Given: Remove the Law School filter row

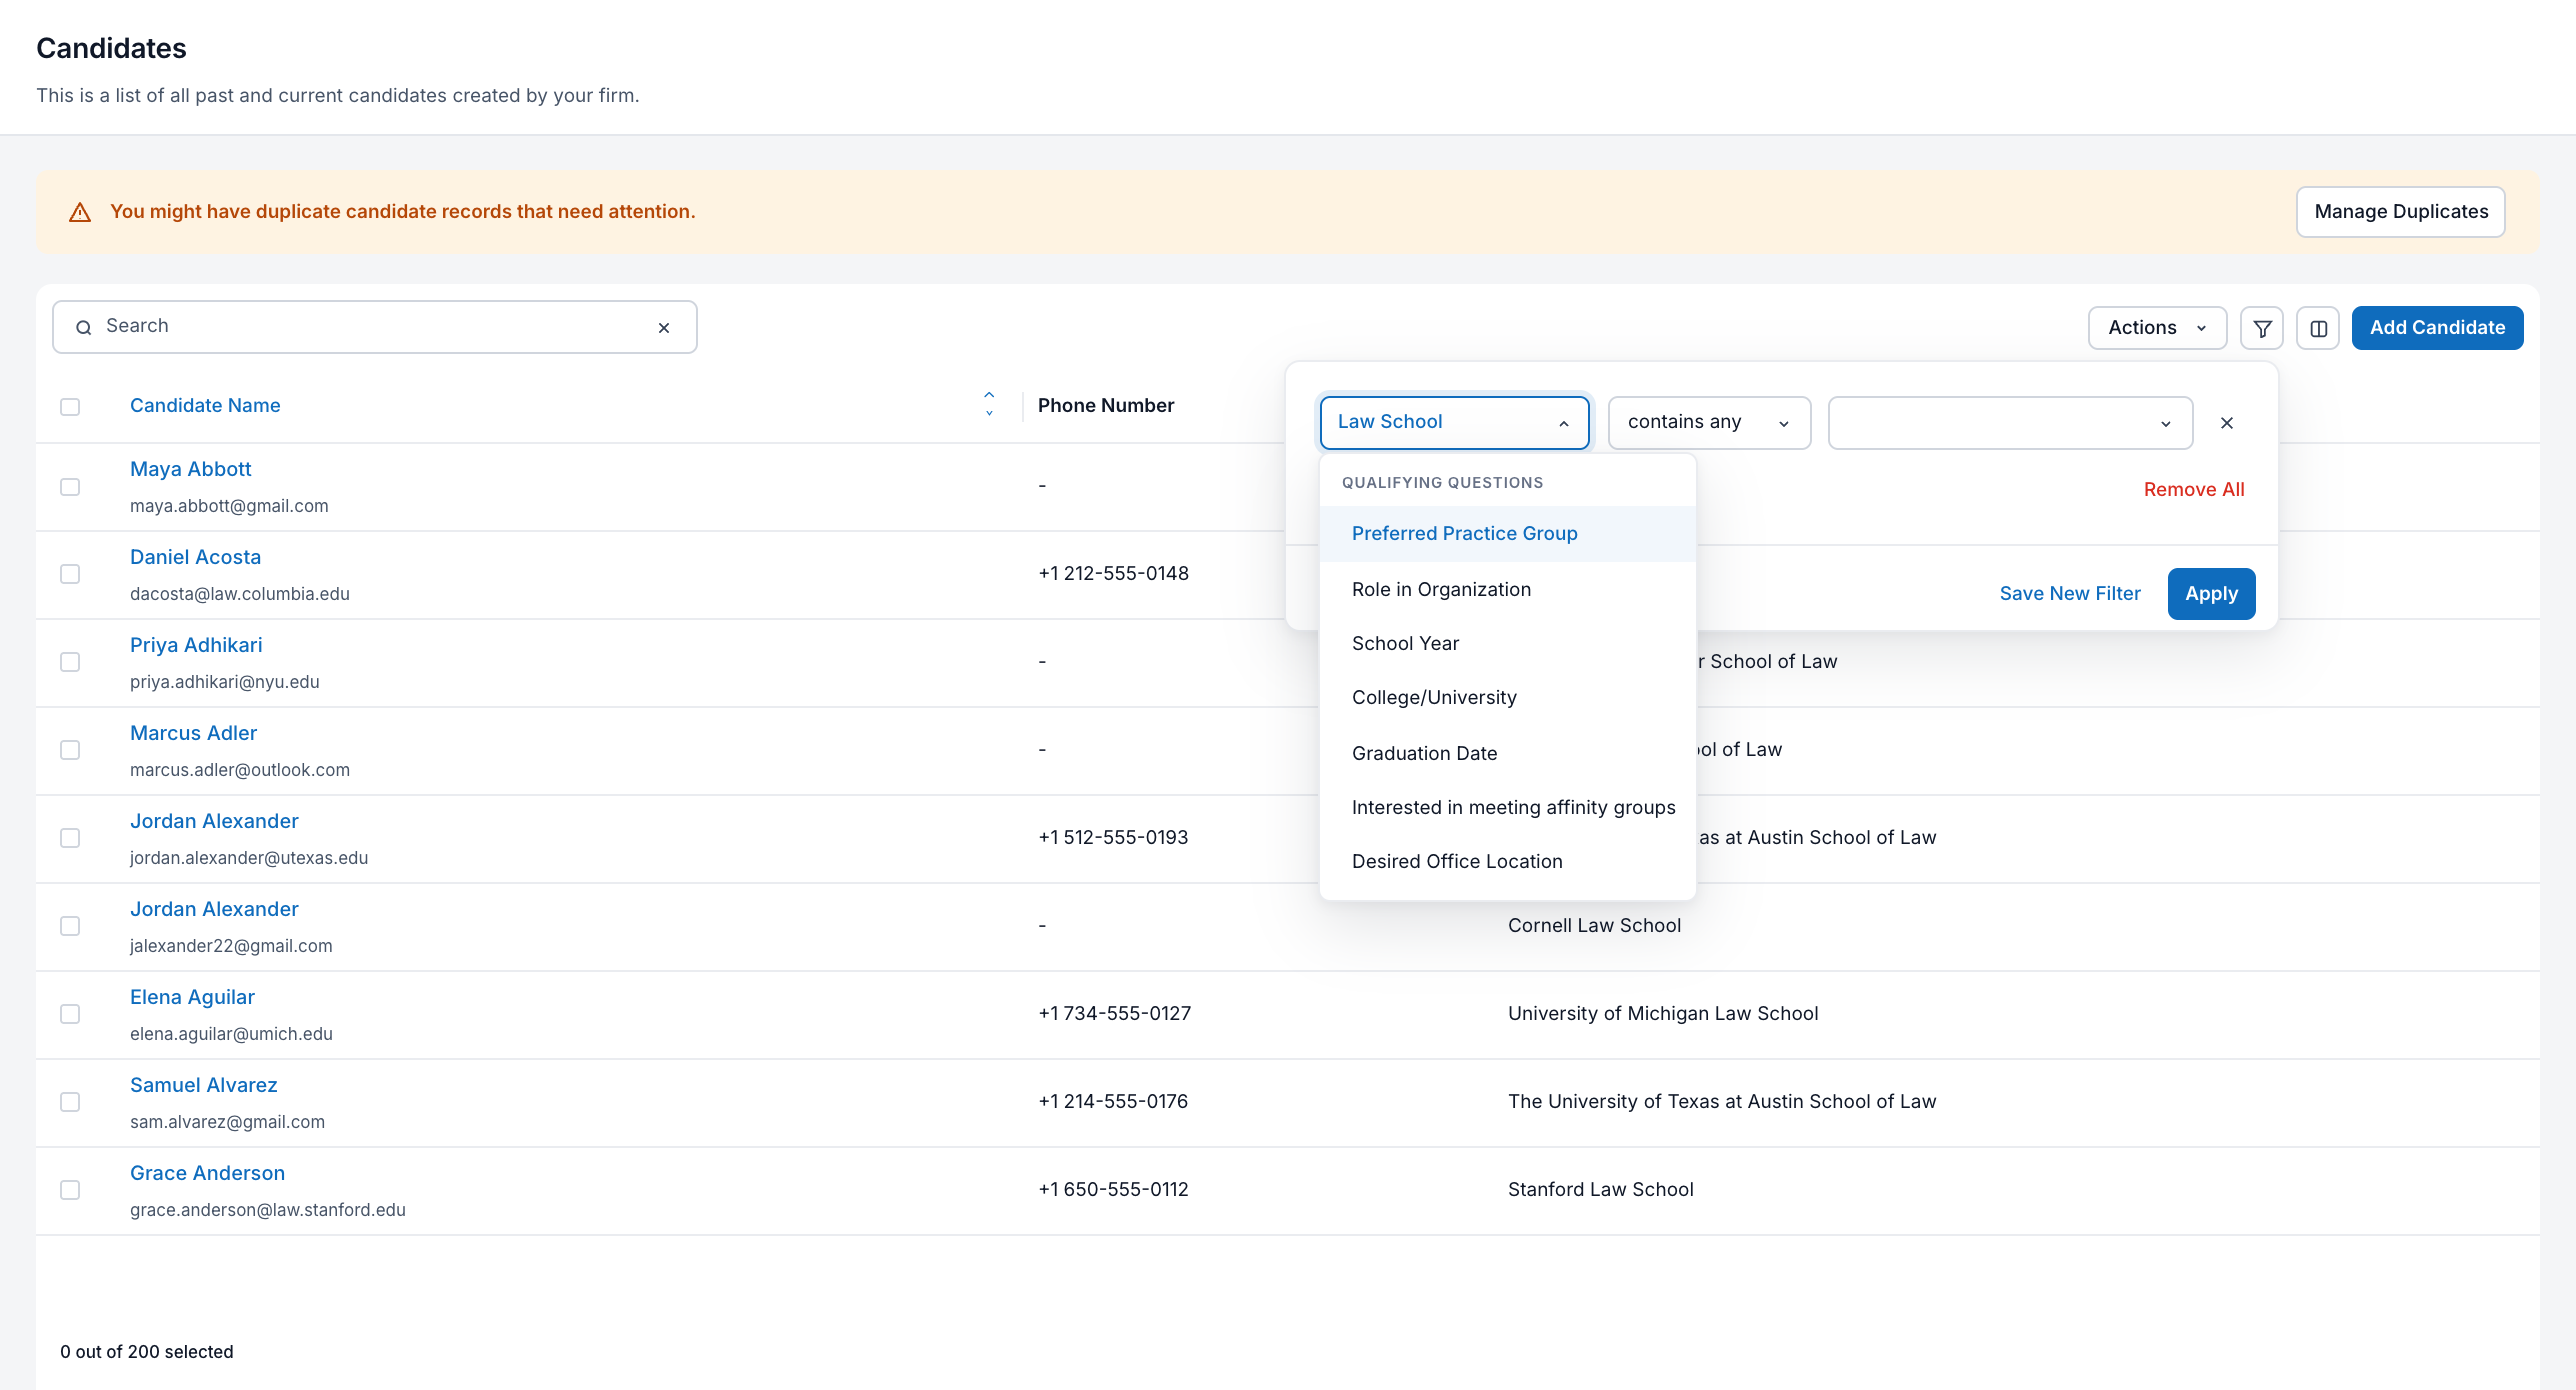Looking at the screenshot, I should (2227, 423).
